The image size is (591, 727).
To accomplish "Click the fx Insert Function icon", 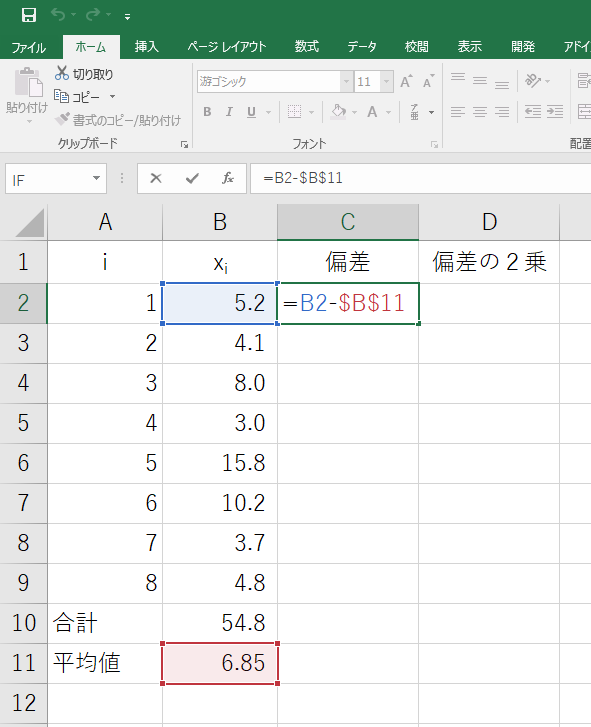I will point(228,178).
